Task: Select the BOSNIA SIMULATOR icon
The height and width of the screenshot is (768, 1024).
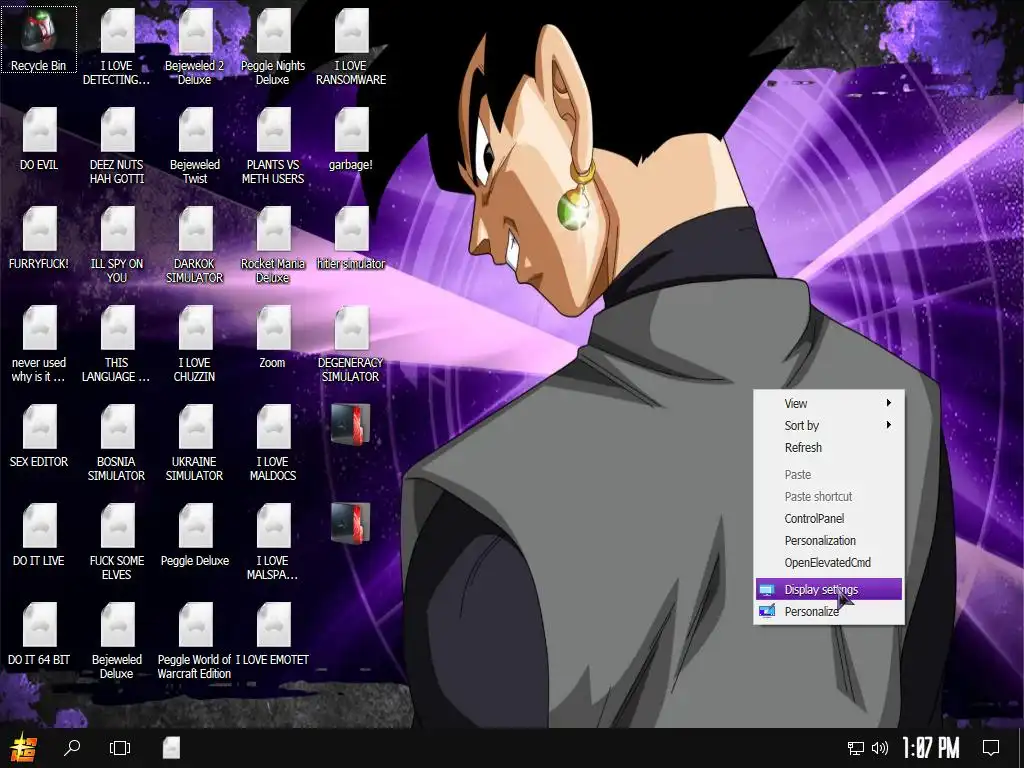Action: coord(116,444)
